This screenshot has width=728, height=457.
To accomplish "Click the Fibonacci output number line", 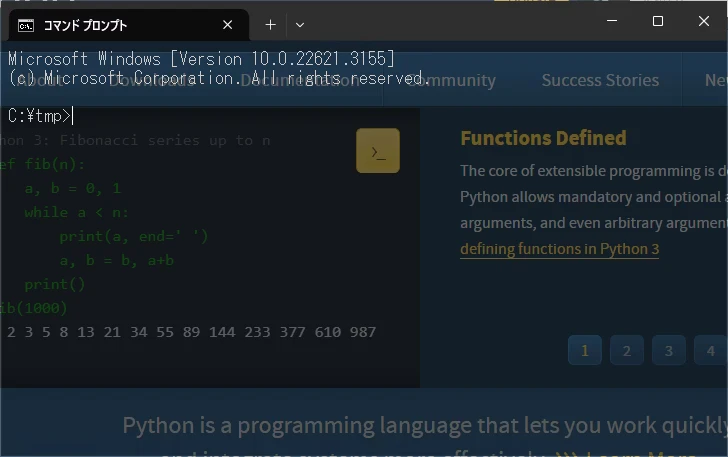I will coord(190,332).
